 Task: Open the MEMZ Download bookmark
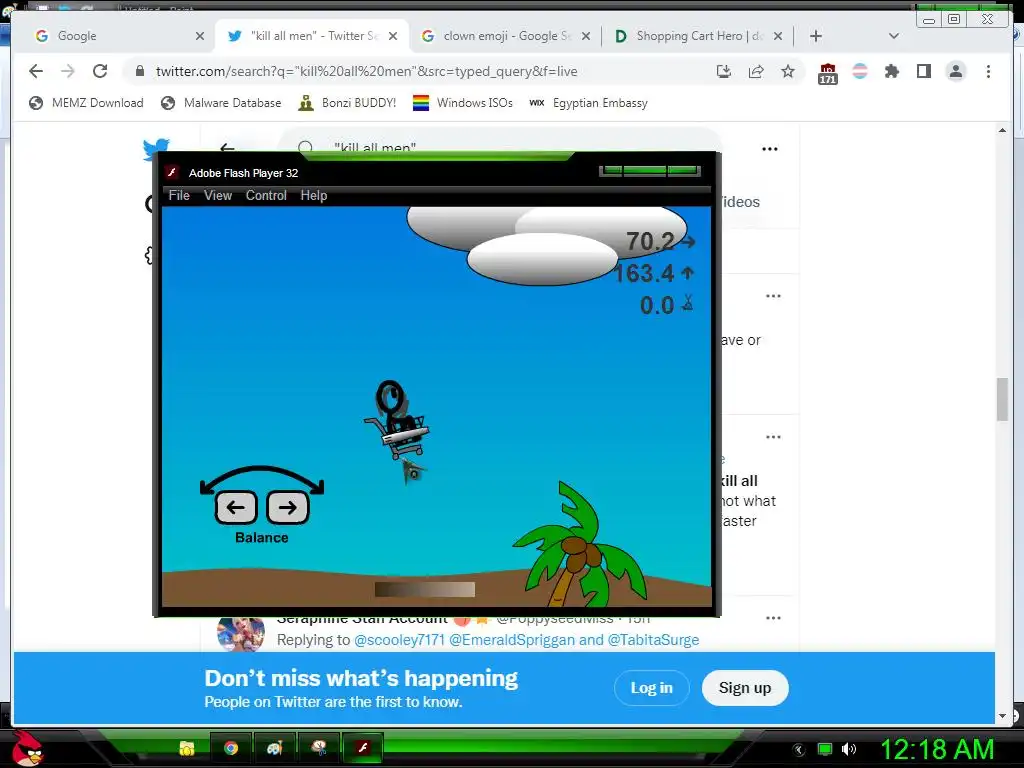[x=86, y=103]
